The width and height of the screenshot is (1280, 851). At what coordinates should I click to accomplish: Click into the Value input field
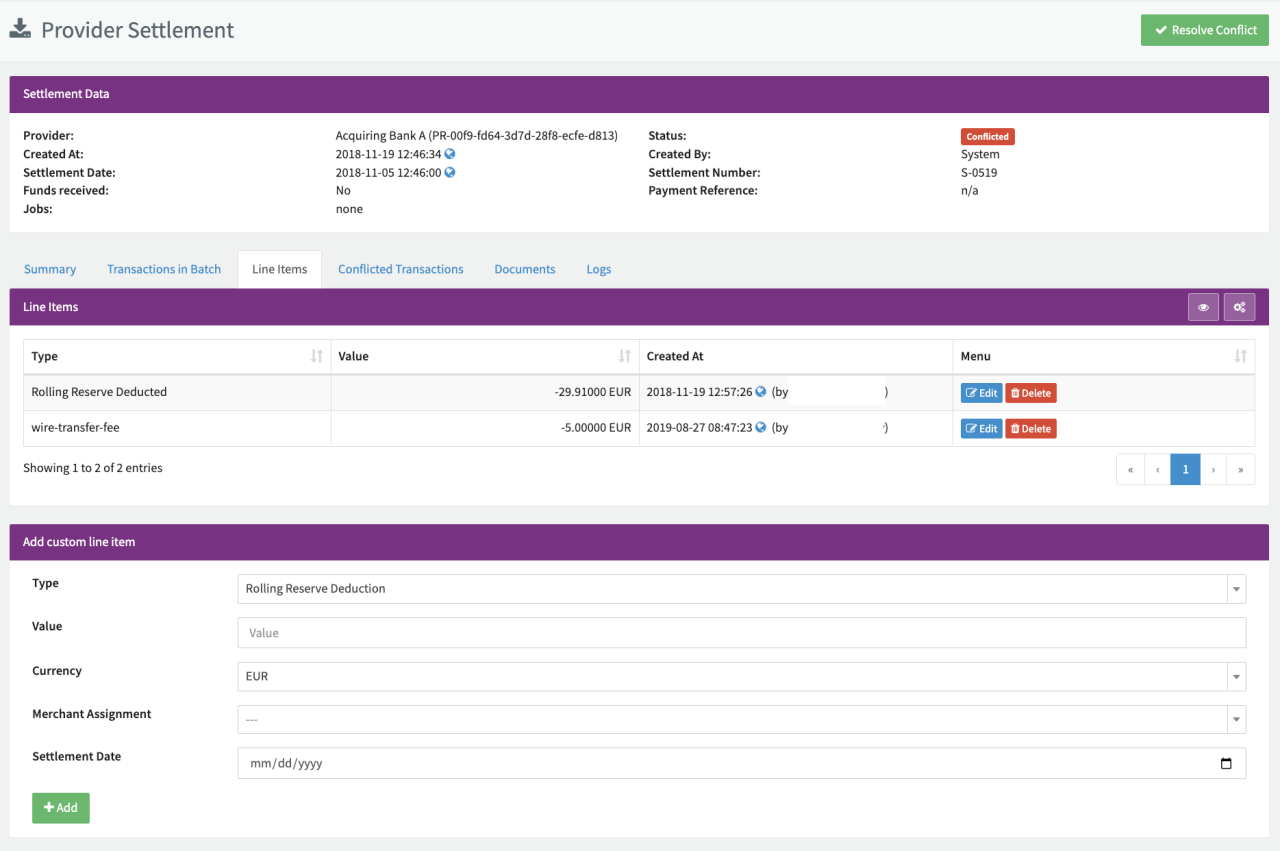click(741, 633)
